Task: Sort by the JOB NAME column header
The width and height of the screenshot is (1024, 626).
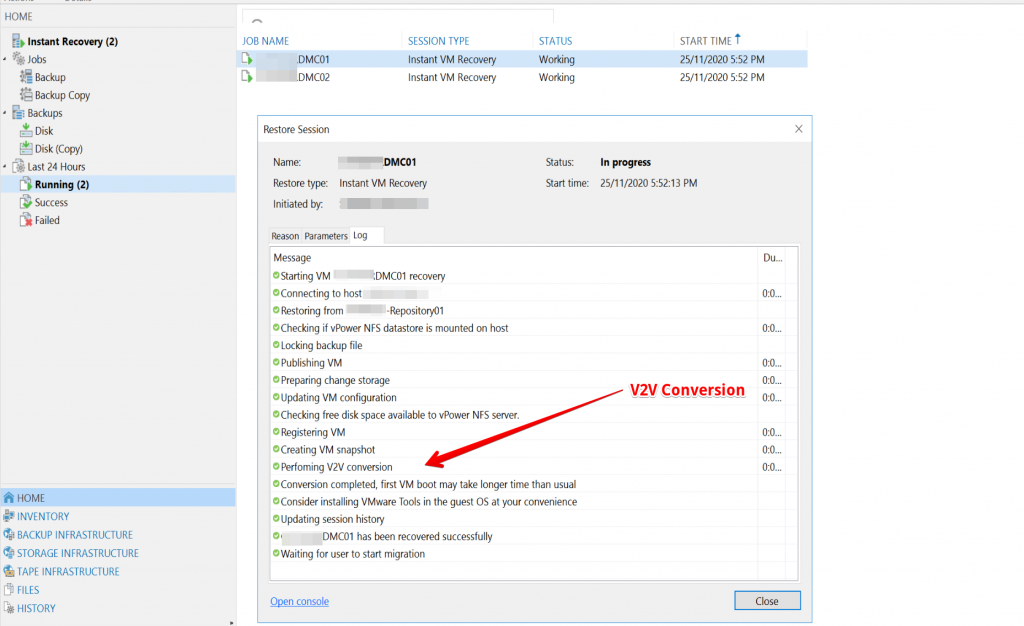Action: pos(266,40)
